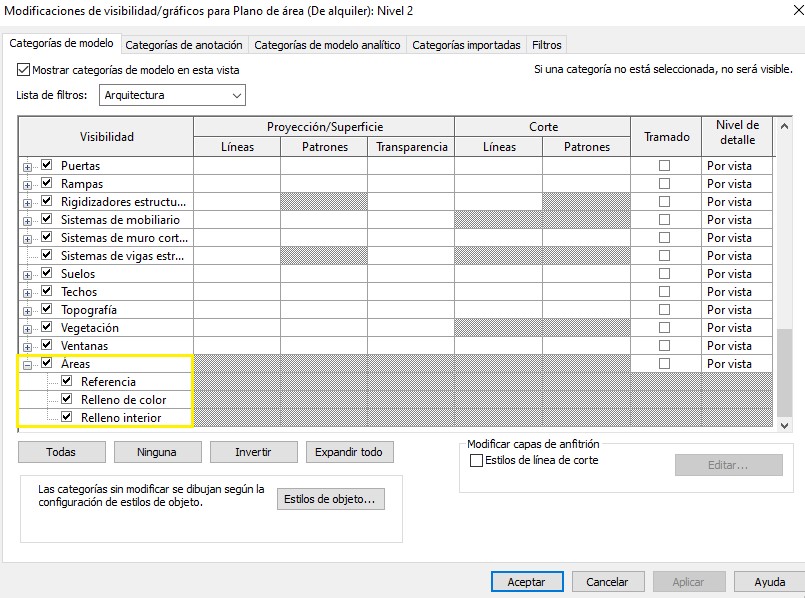Collapse the Áreas tree node
The image size is (805, 598).
pyautogui.click(x=27, y=365)
